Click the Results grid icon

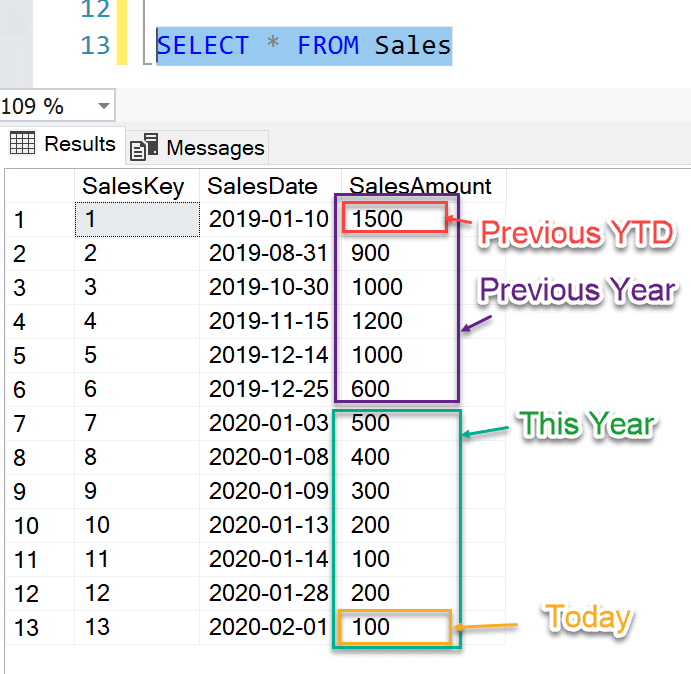coord(22,143)
